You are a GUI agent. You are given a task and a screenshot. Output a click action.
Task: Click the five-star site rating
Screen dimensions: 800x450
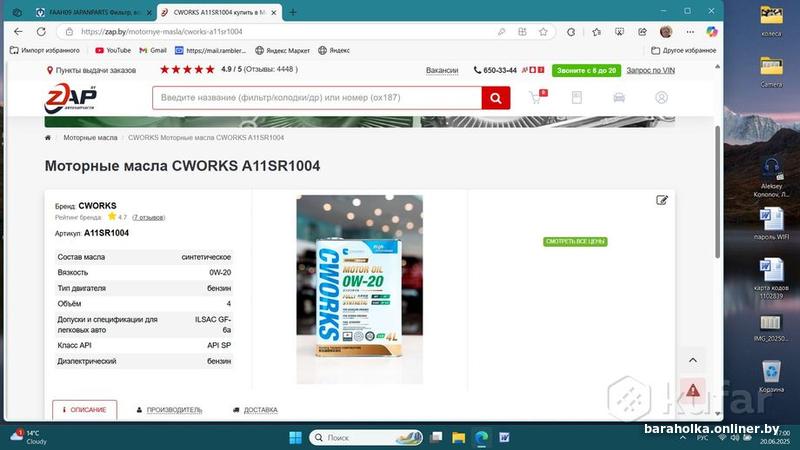(187, 69)
